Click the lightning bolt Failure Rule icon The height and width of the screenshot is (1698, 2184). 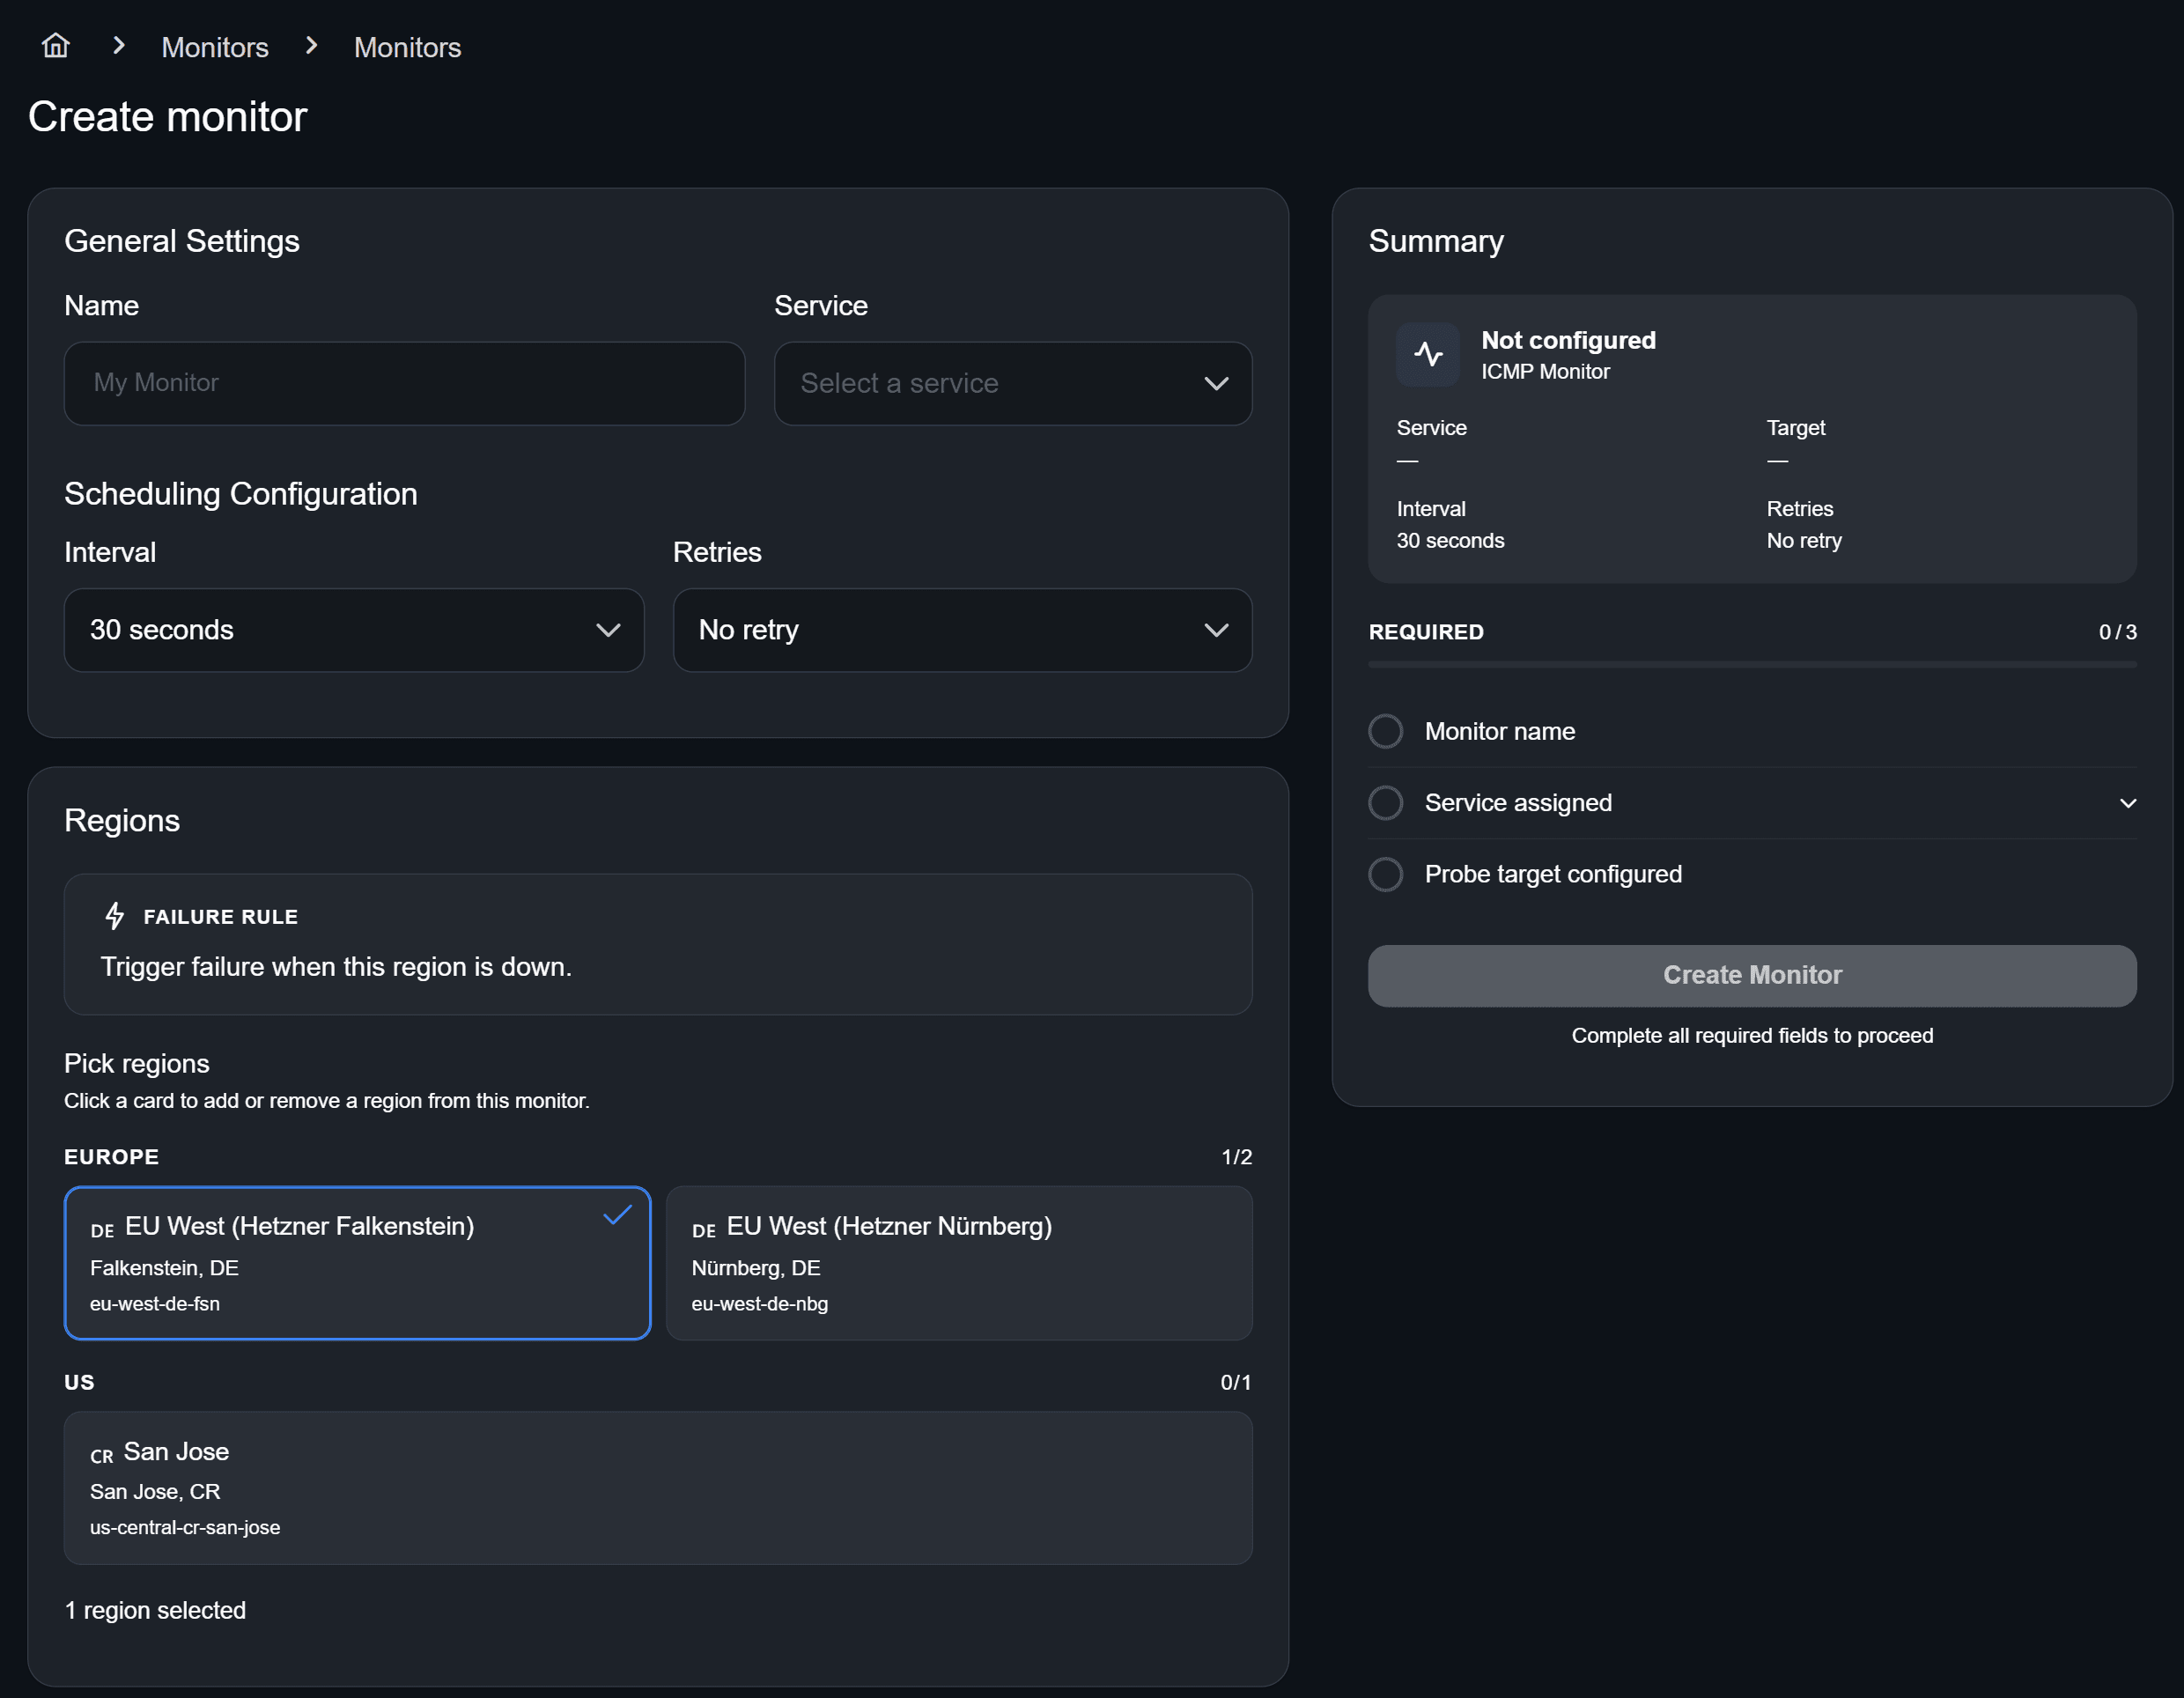(115, 916)
